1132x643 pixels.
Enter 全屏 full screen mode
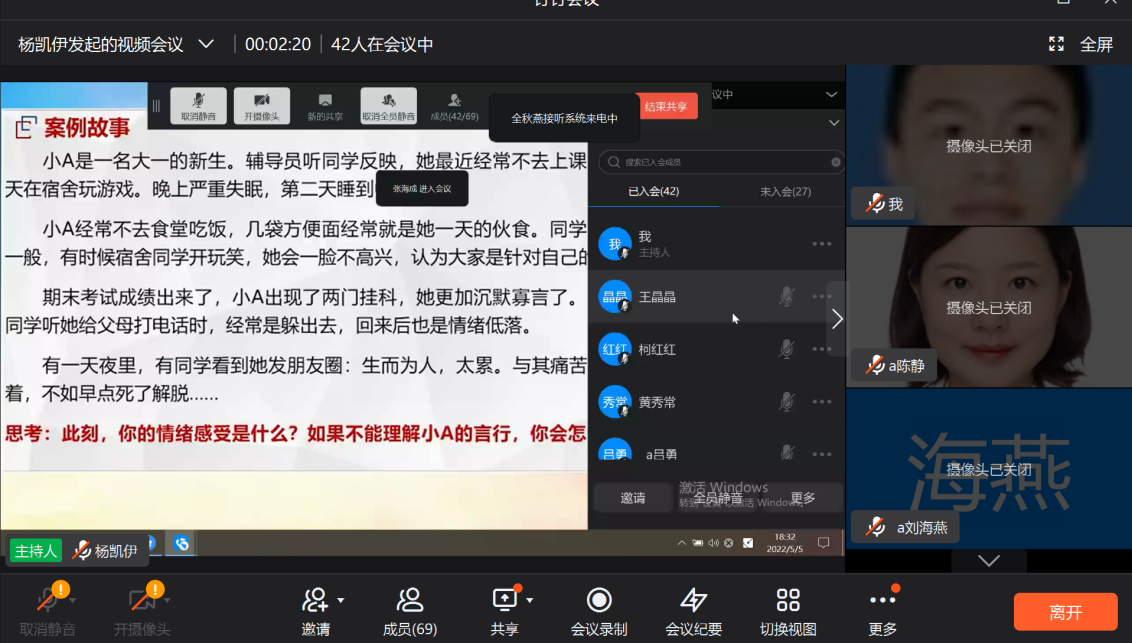pyautogui.click(x=1096, y=45)
